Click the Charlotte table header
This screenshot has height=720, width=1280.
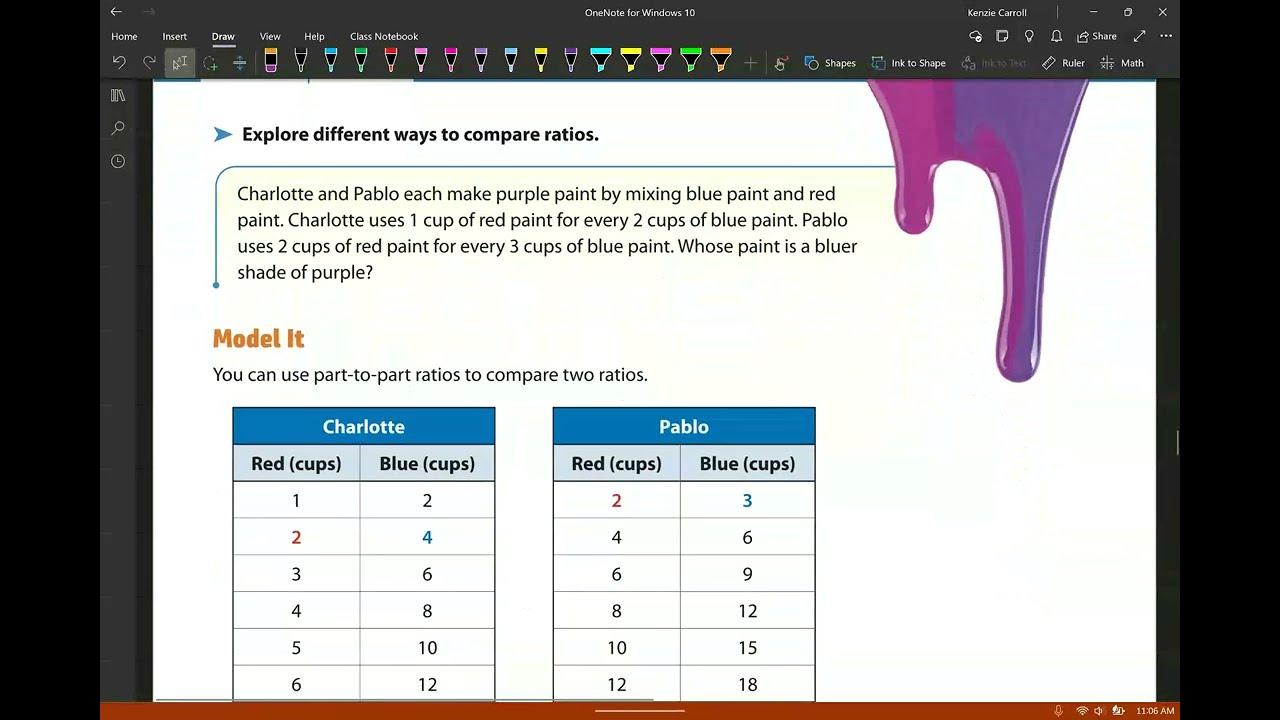364,426
